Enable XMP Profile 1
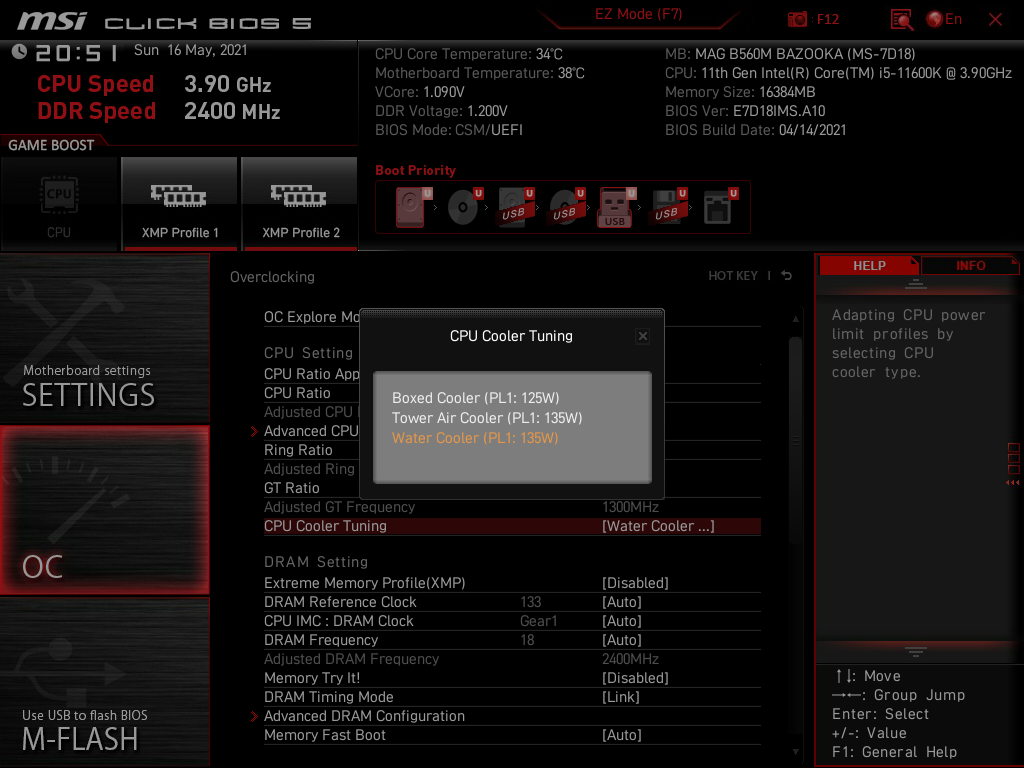Viewport: 1024px width, 768px height. 180,204
